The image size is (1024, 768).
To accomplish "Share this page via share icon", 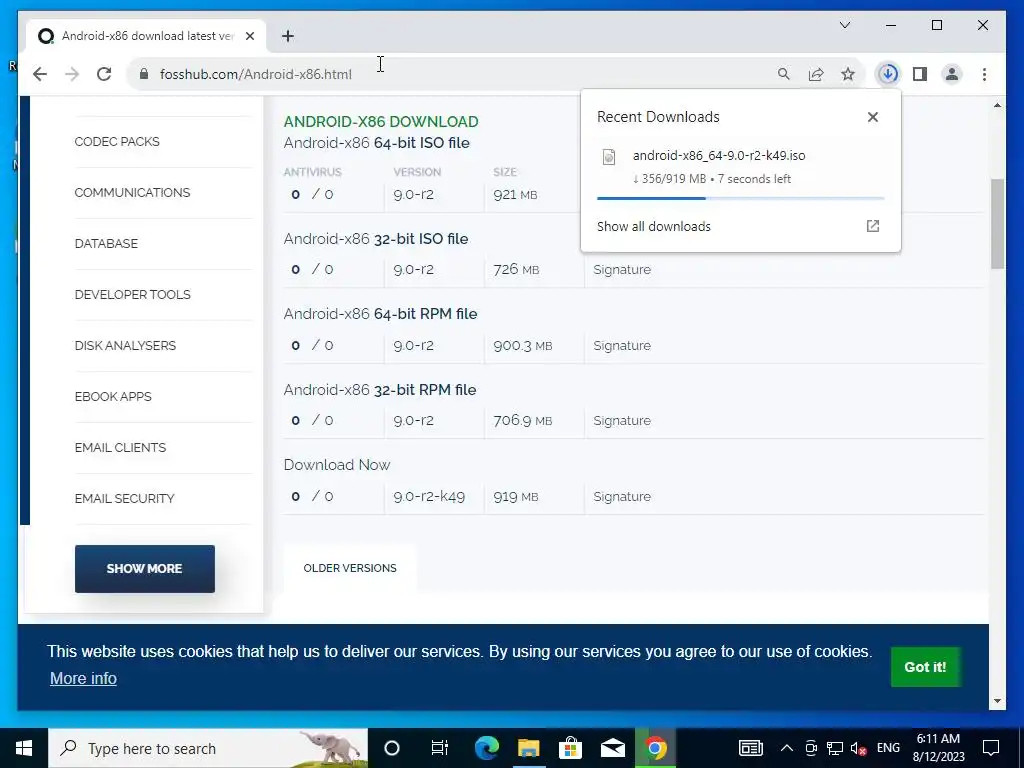I will 816,74.
